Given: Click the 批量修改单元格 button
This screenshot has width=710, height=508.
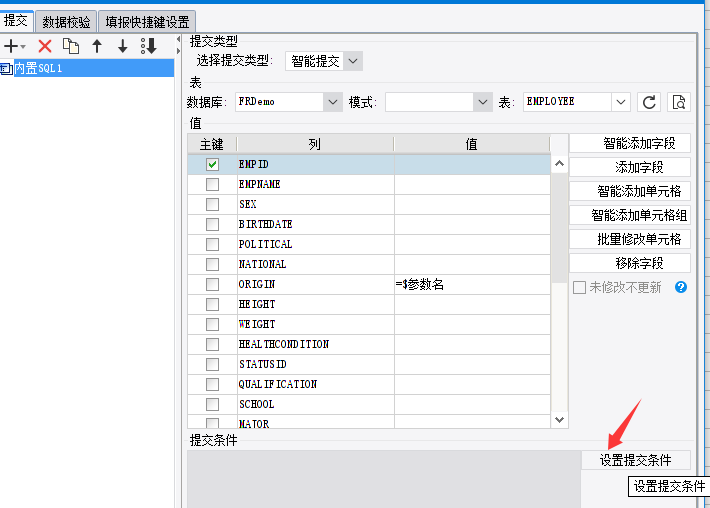Looking at the screenshot, I should click(630, 239).
